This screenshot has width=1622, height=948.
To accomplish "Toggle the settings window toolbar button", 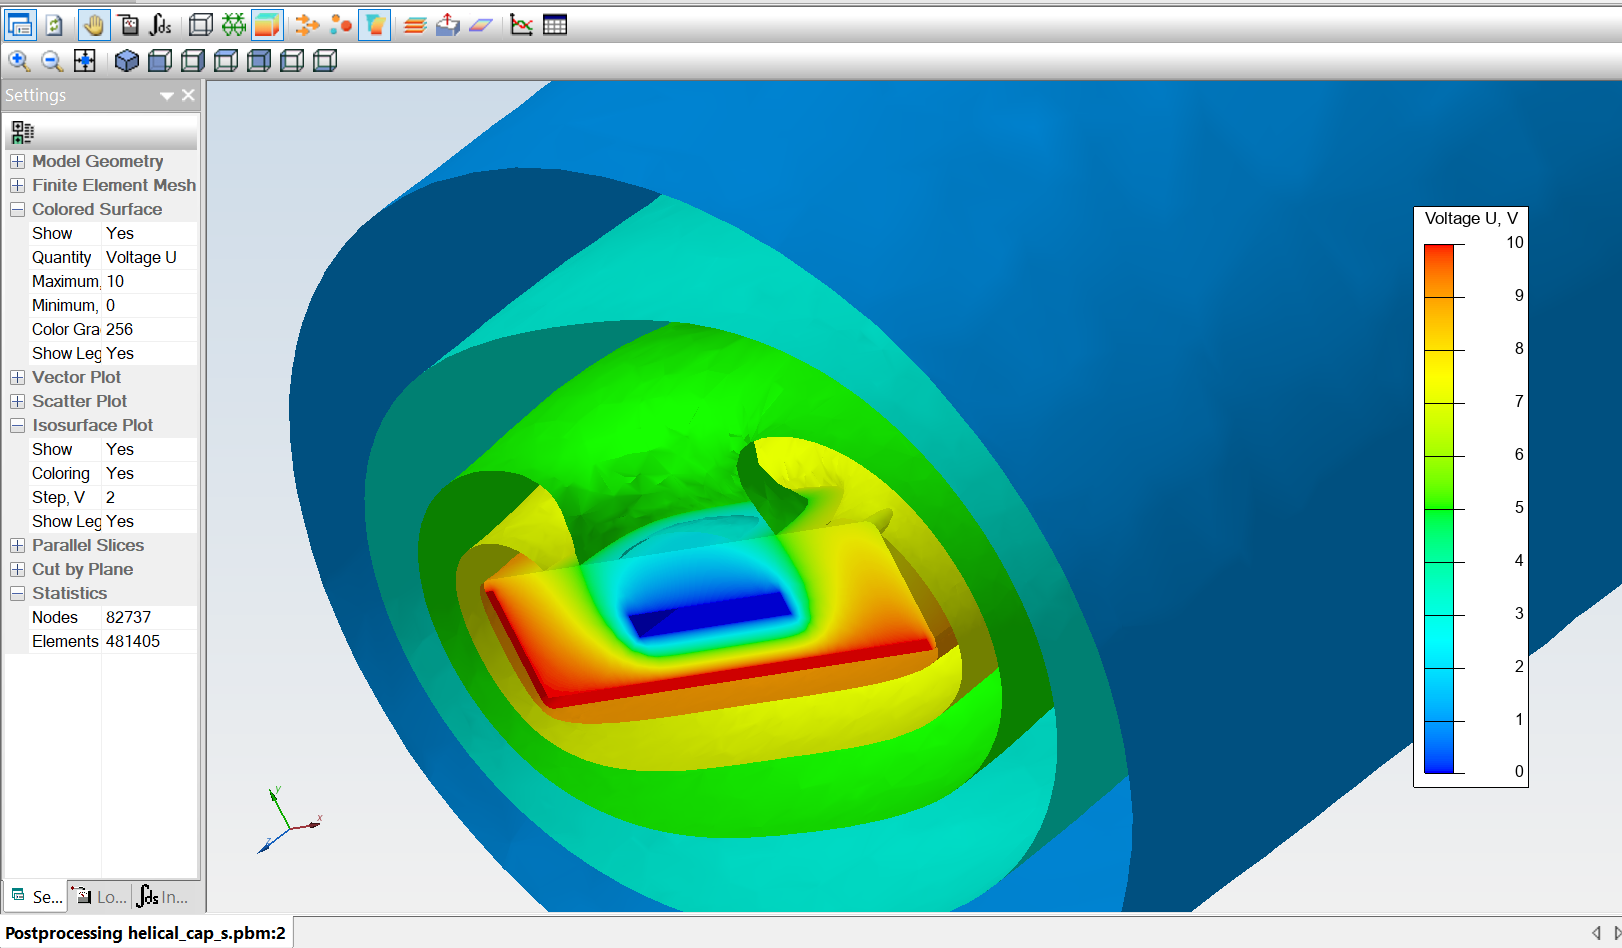I will (20, 25).
